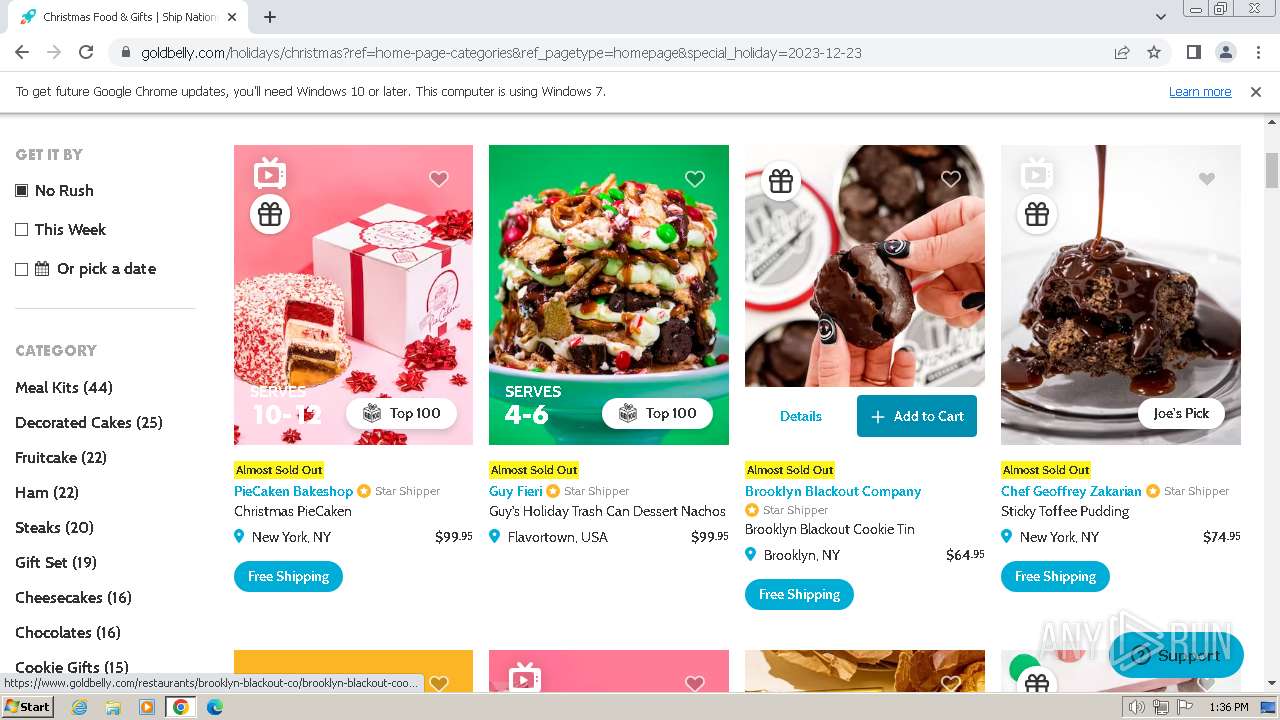Image resolution: width=1280 pixels, height=720 pixels.
Task: Click the share page icon in address bar
Action: pyautogui.click(x=1122, y=52)
